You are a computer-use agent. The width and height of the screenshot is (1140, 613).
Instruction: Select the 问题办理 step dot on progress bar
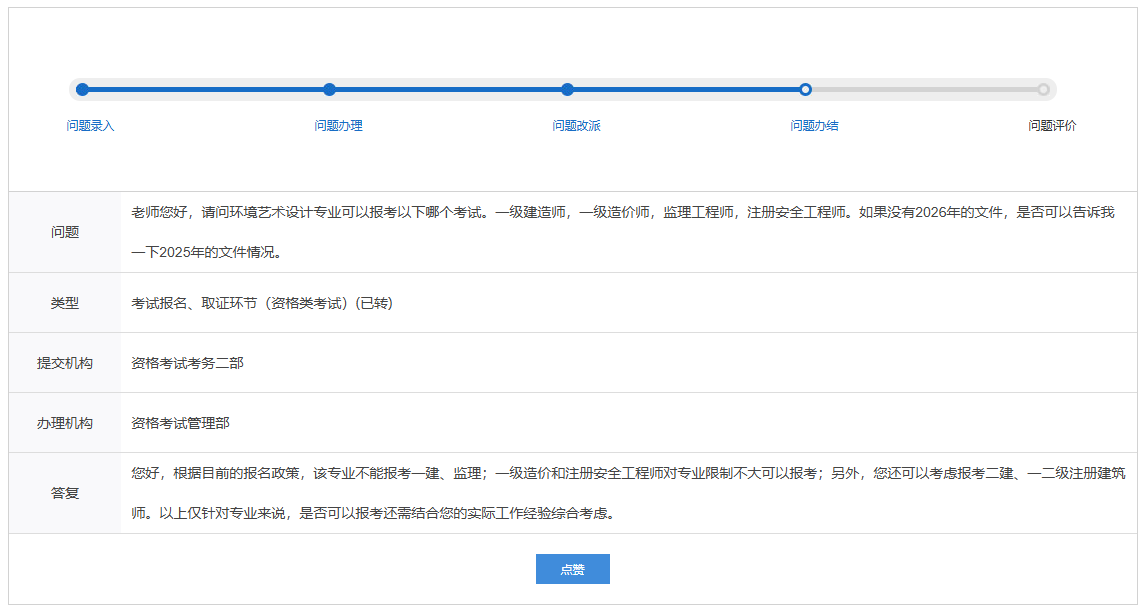(330, 90)
